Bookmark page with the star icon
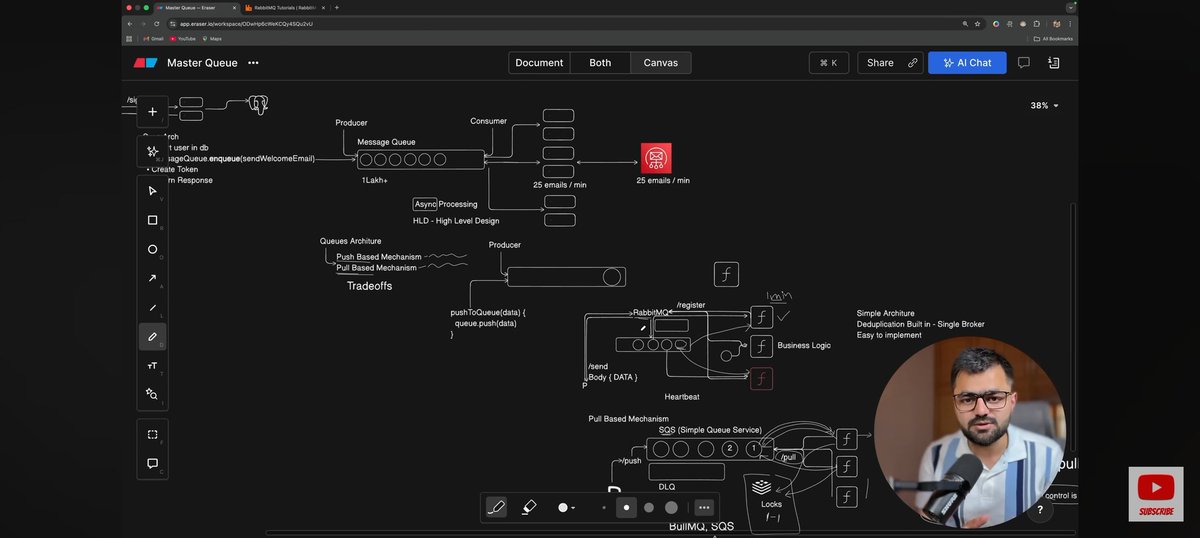 point(977,23)
